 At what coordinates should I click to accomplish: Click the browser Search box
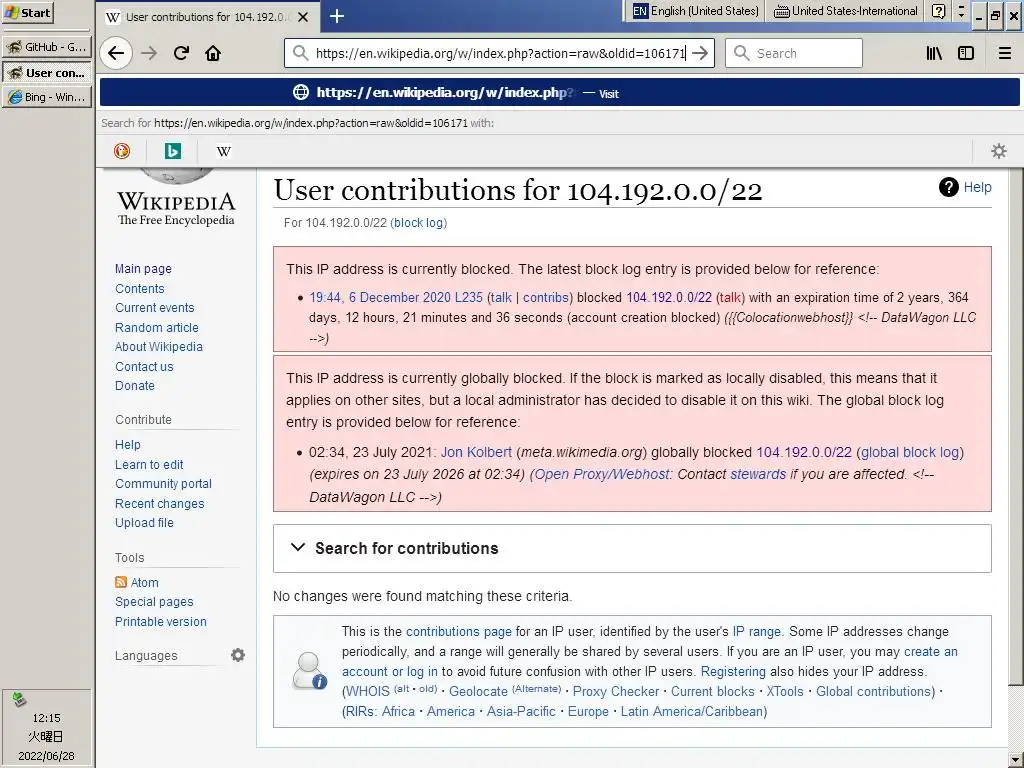(x=793, y=53)
